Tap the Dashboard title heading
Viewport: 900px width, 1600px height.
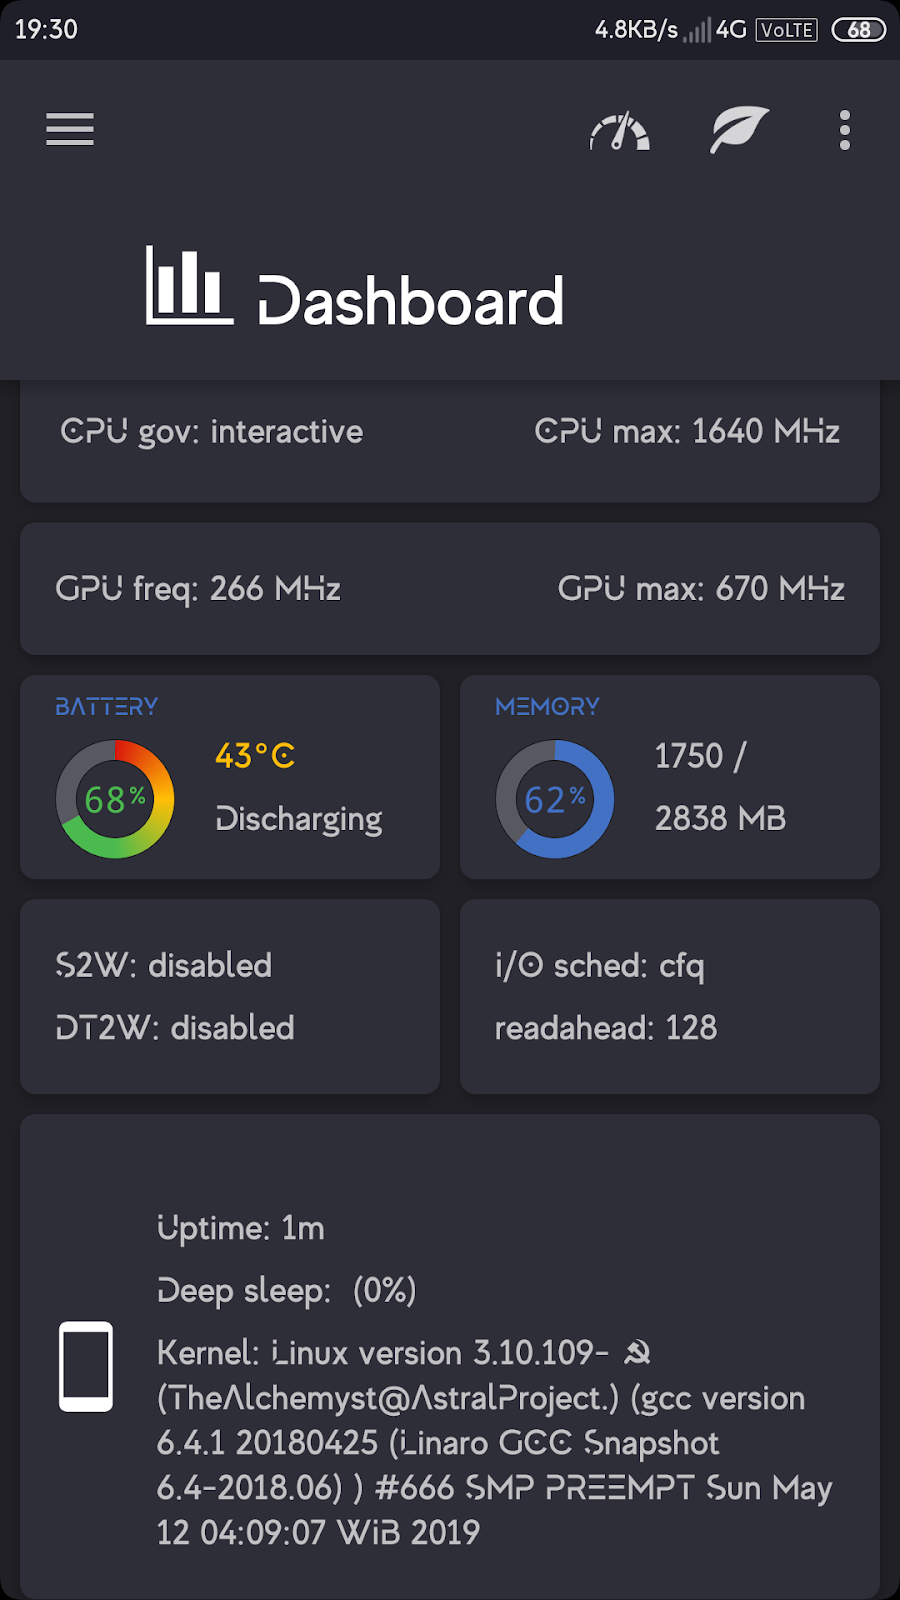pyautogui.click(x=411, y=301)
